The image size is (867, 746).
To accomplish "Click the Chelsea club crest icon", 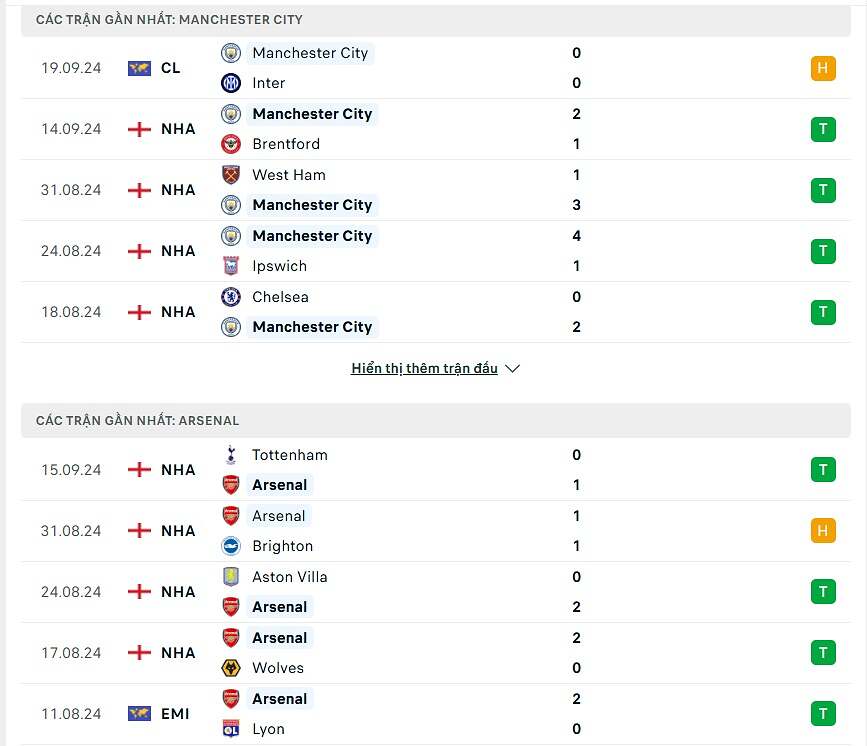I will click(231, 297).
